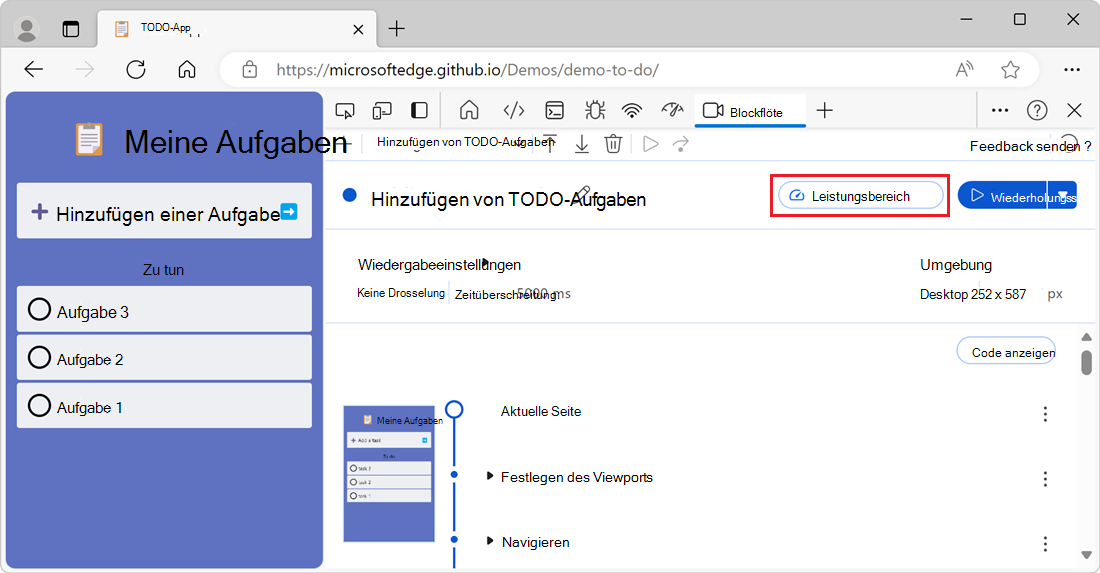Open the Performance tool tab
Viewport: 1100px width, 573px height.
tap(672, 110)
